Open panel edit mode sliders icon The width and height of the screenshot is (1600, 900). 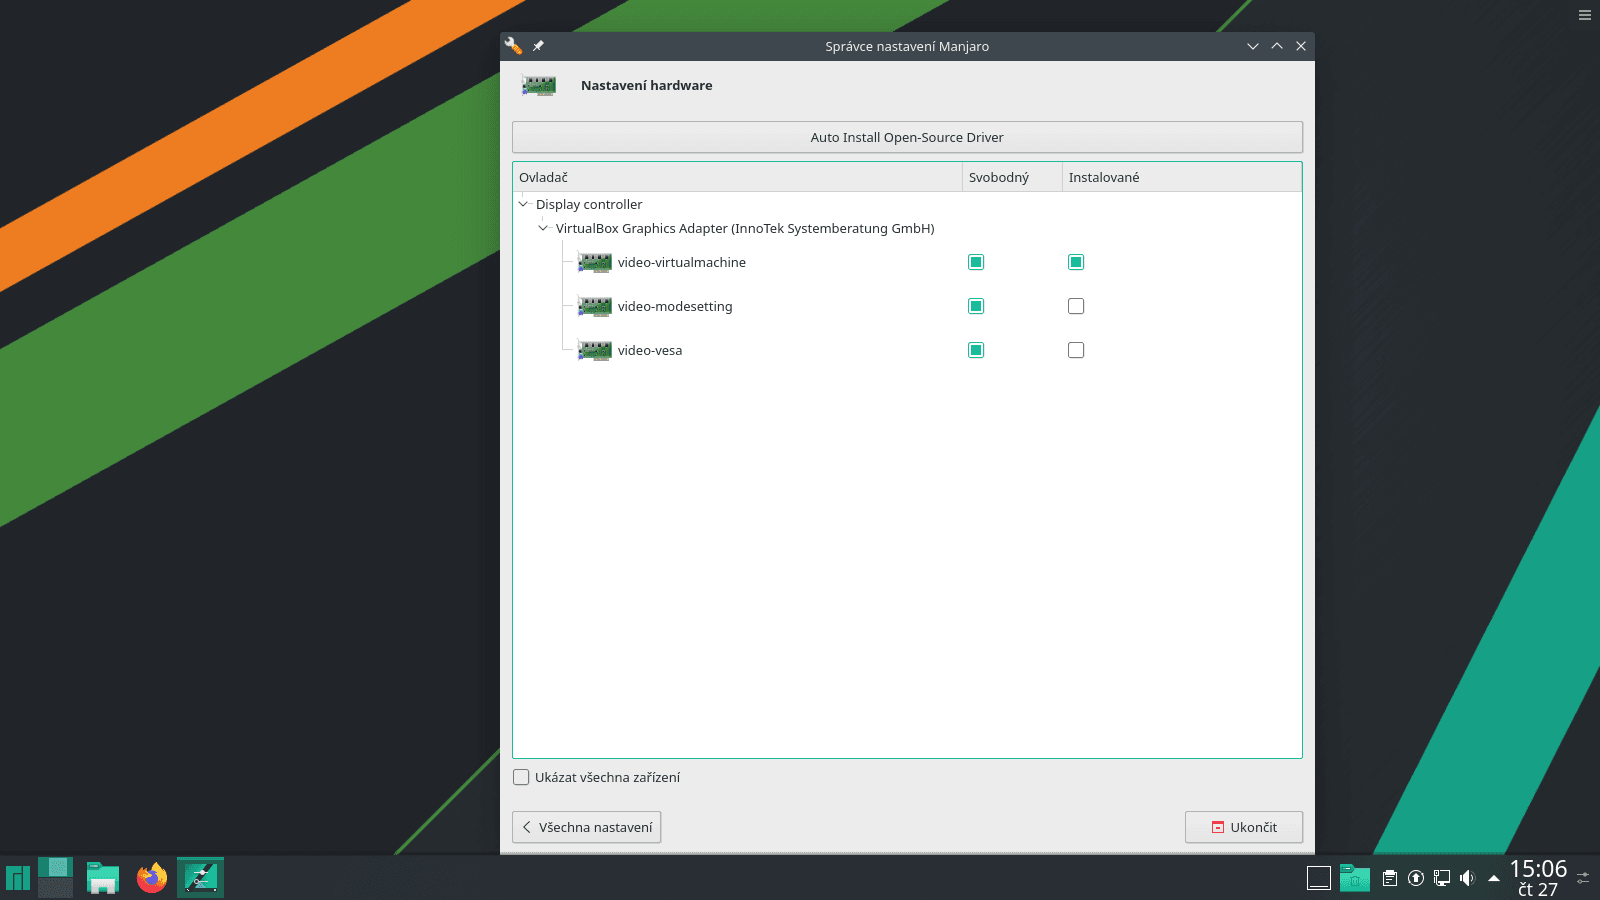(1583, 878)
